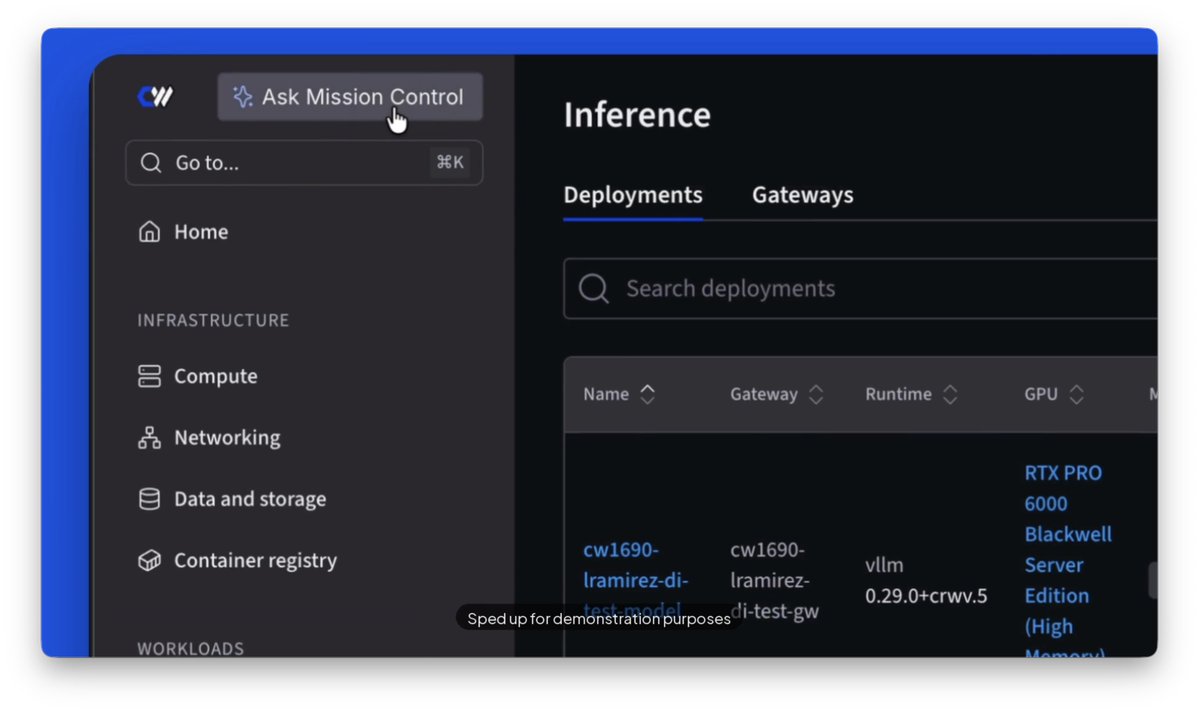Image resolution: width=1199 pixels, height=712 pixels.
Task: Click the WORKLOADS section label
Action: tap(190, 649)
